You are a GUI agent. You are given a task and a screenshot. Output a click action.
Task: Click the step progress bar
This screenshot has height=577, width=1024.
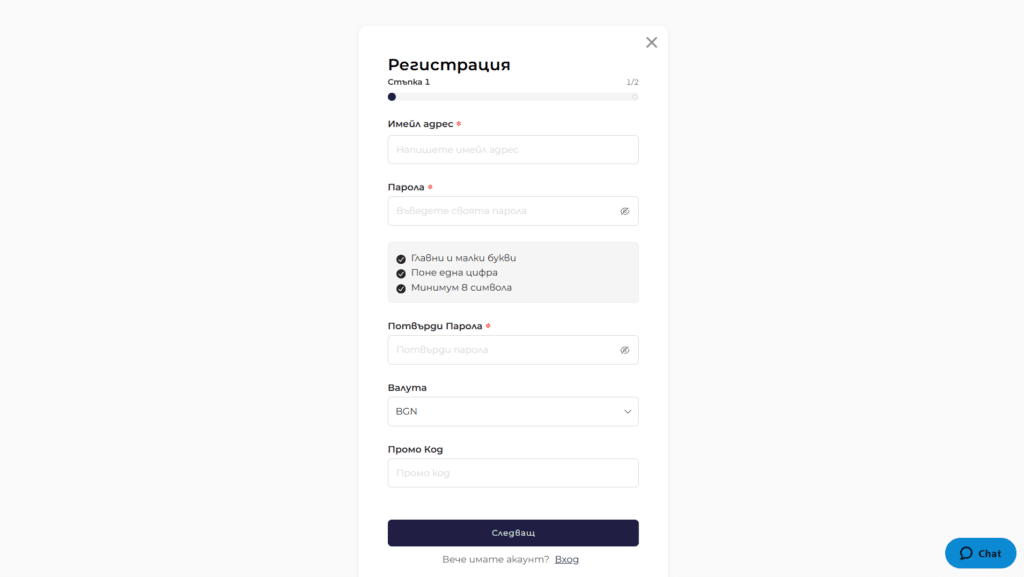click(513, 97)
